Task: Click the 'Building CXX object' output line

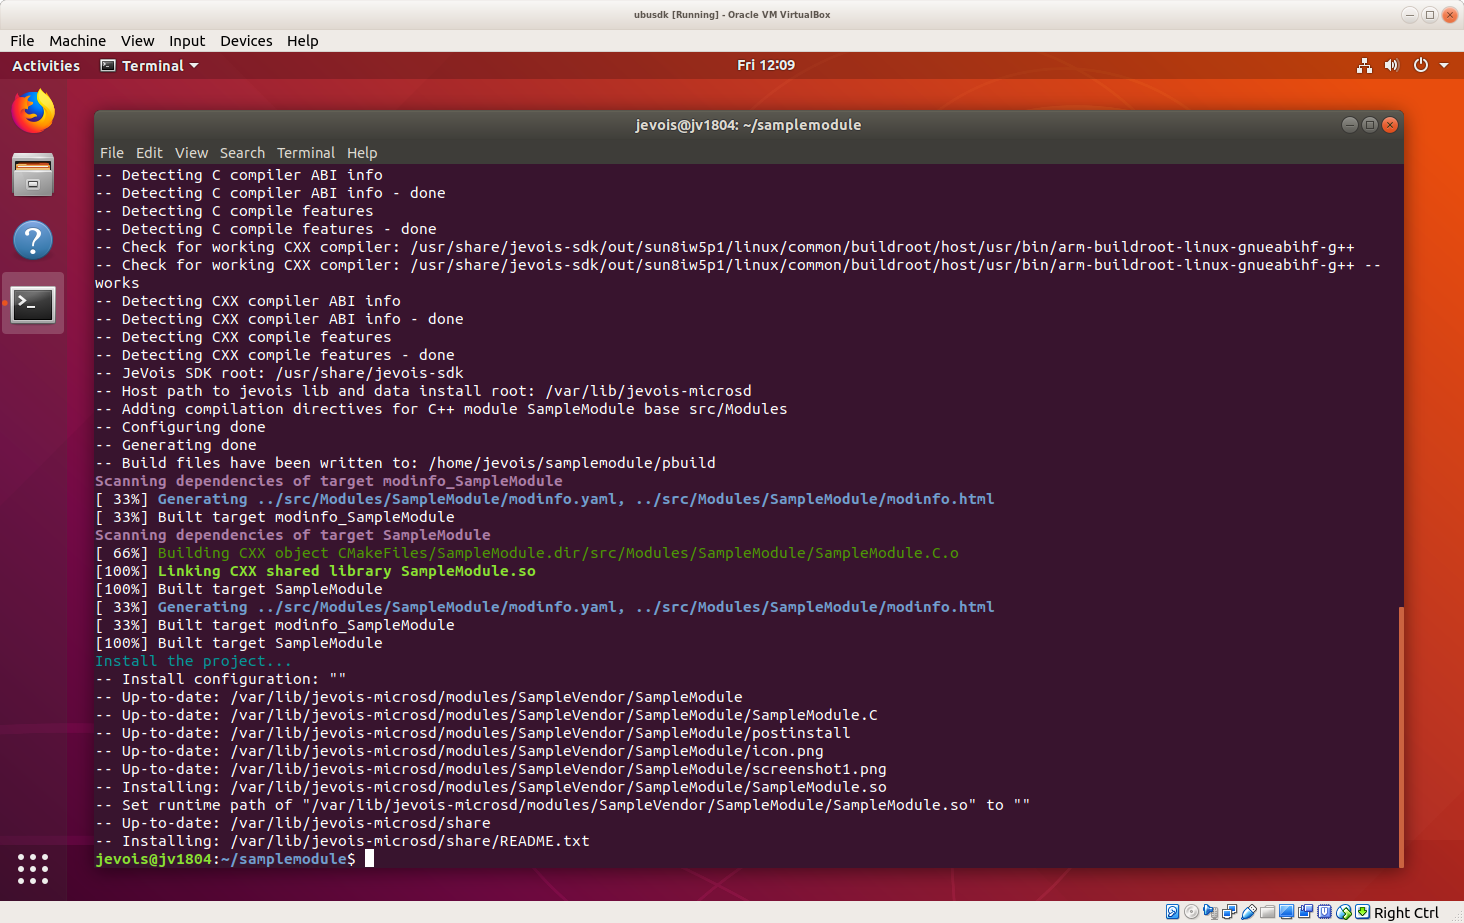Action: point(527,553)
